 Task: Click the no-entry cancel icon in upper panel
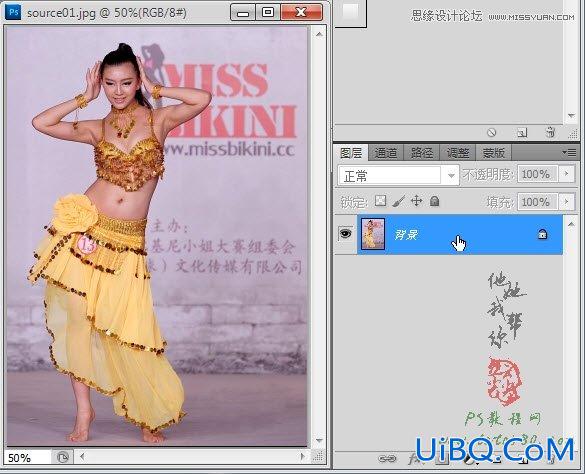(492, 132)
